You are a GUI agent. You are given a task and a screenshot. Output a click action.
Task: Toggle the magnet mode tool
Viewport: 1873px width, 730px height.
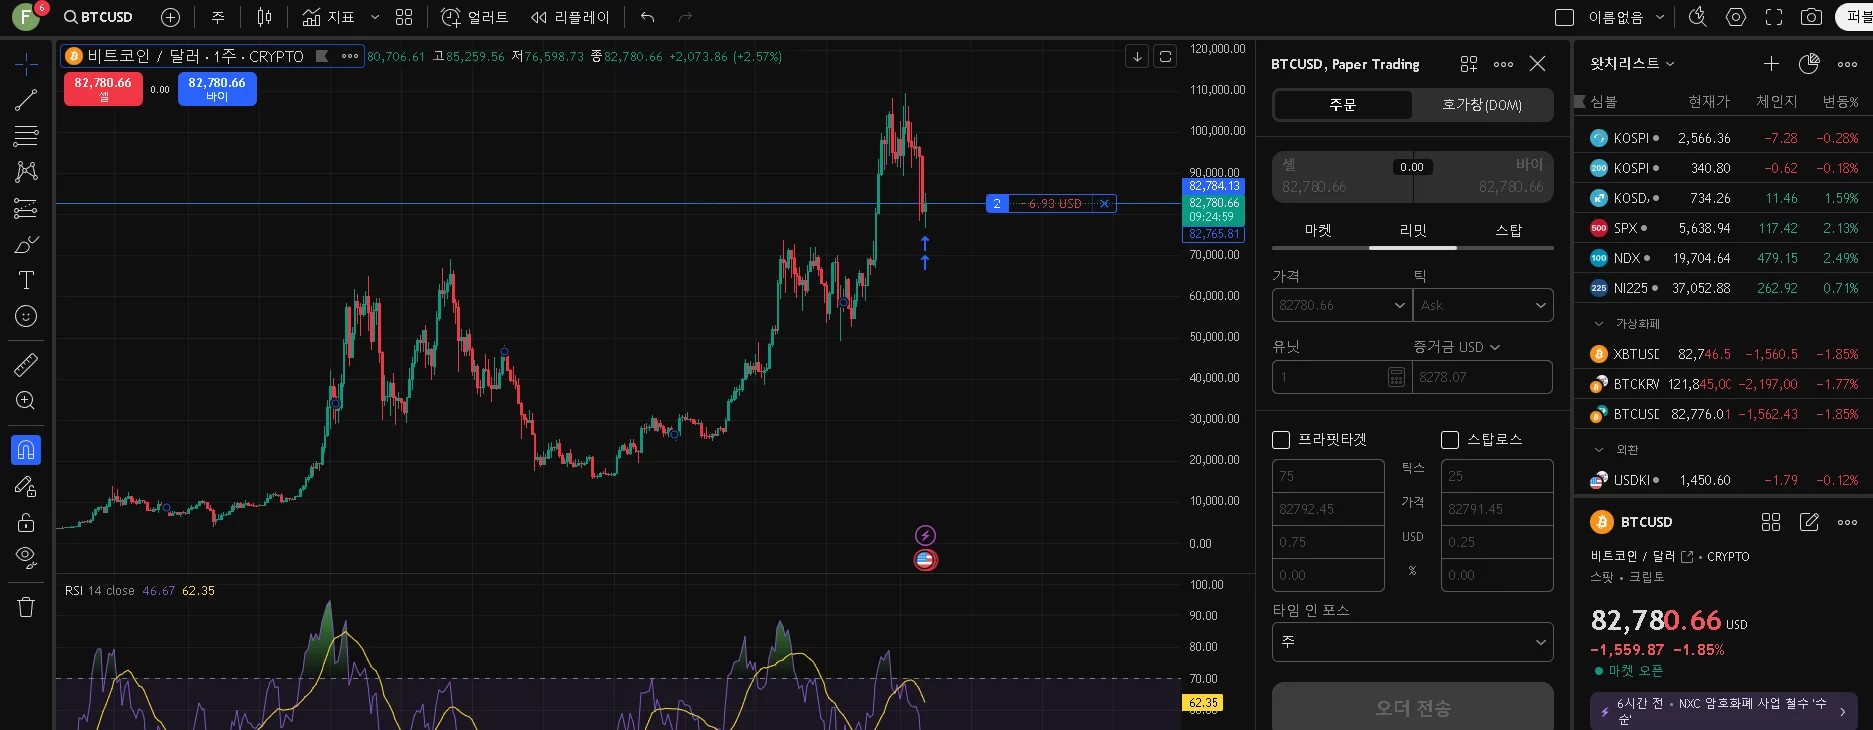26,450
